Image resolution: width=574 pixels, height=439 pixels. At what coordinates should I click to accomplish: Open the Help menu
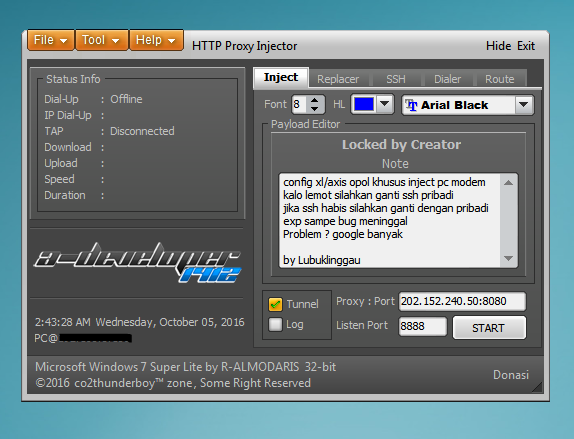tap(156, 40)
